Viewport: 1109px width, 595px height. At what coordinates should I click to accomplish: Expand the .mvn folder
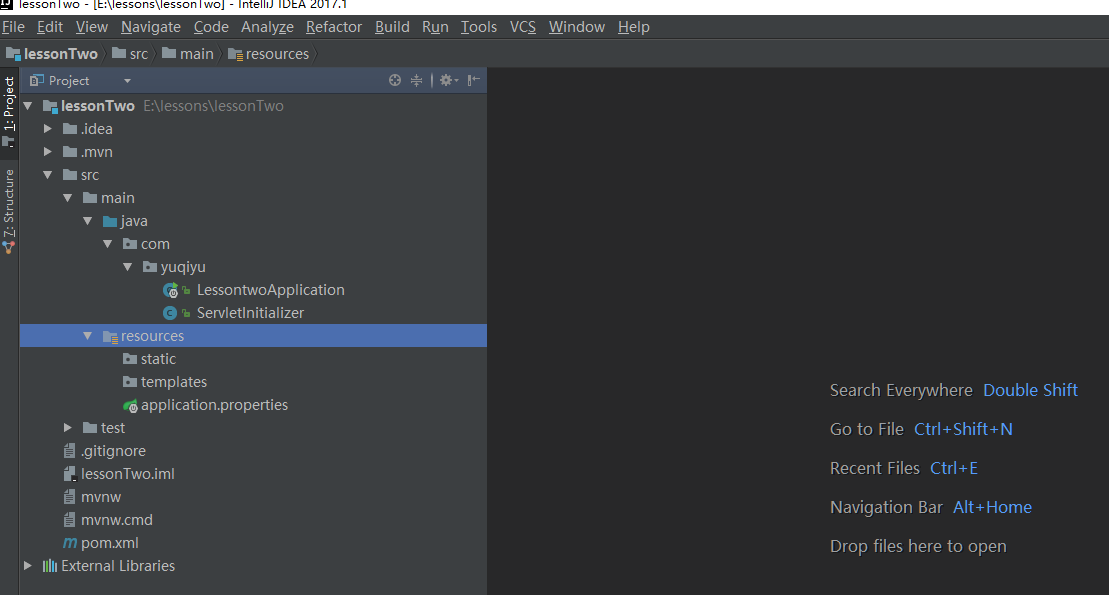pyautogui.click(x=47, y=152)
